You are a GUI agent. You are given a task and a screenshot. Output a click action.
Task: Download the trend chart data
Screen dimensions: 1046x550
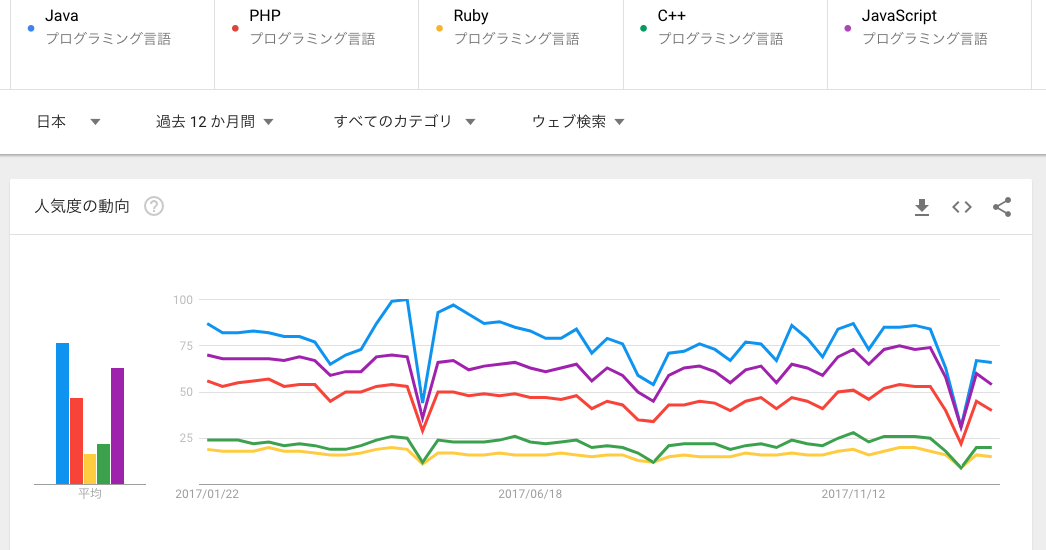[x=922, y=207]
